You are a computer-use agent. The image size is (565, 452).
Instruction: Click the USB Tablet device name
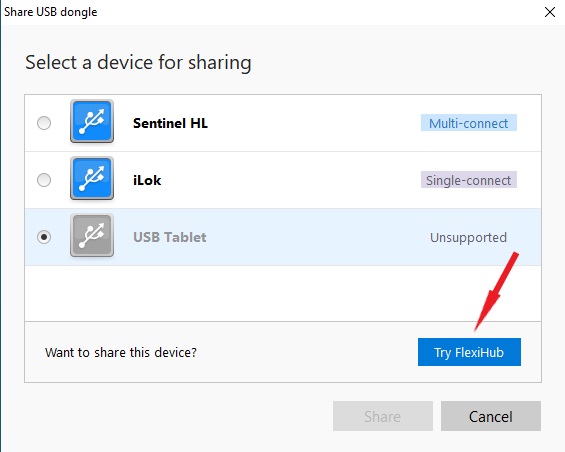coord(170,237)
